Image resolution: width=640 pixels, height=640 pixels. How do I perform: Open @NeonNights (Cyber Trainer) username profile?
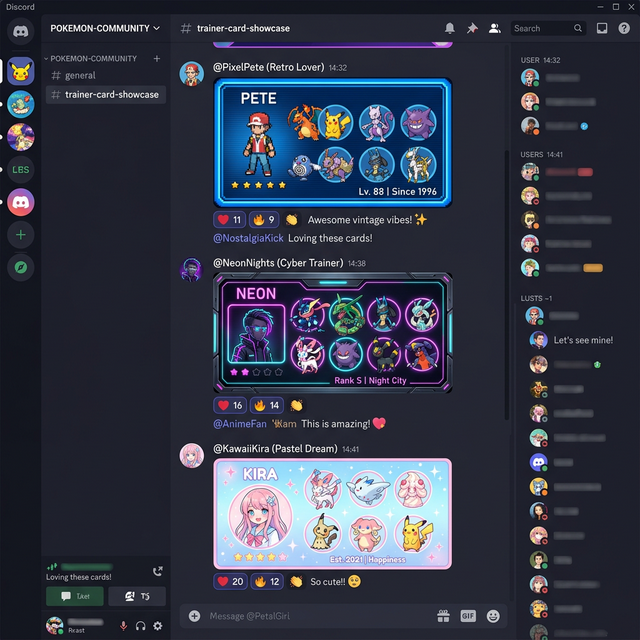[278, 263]
